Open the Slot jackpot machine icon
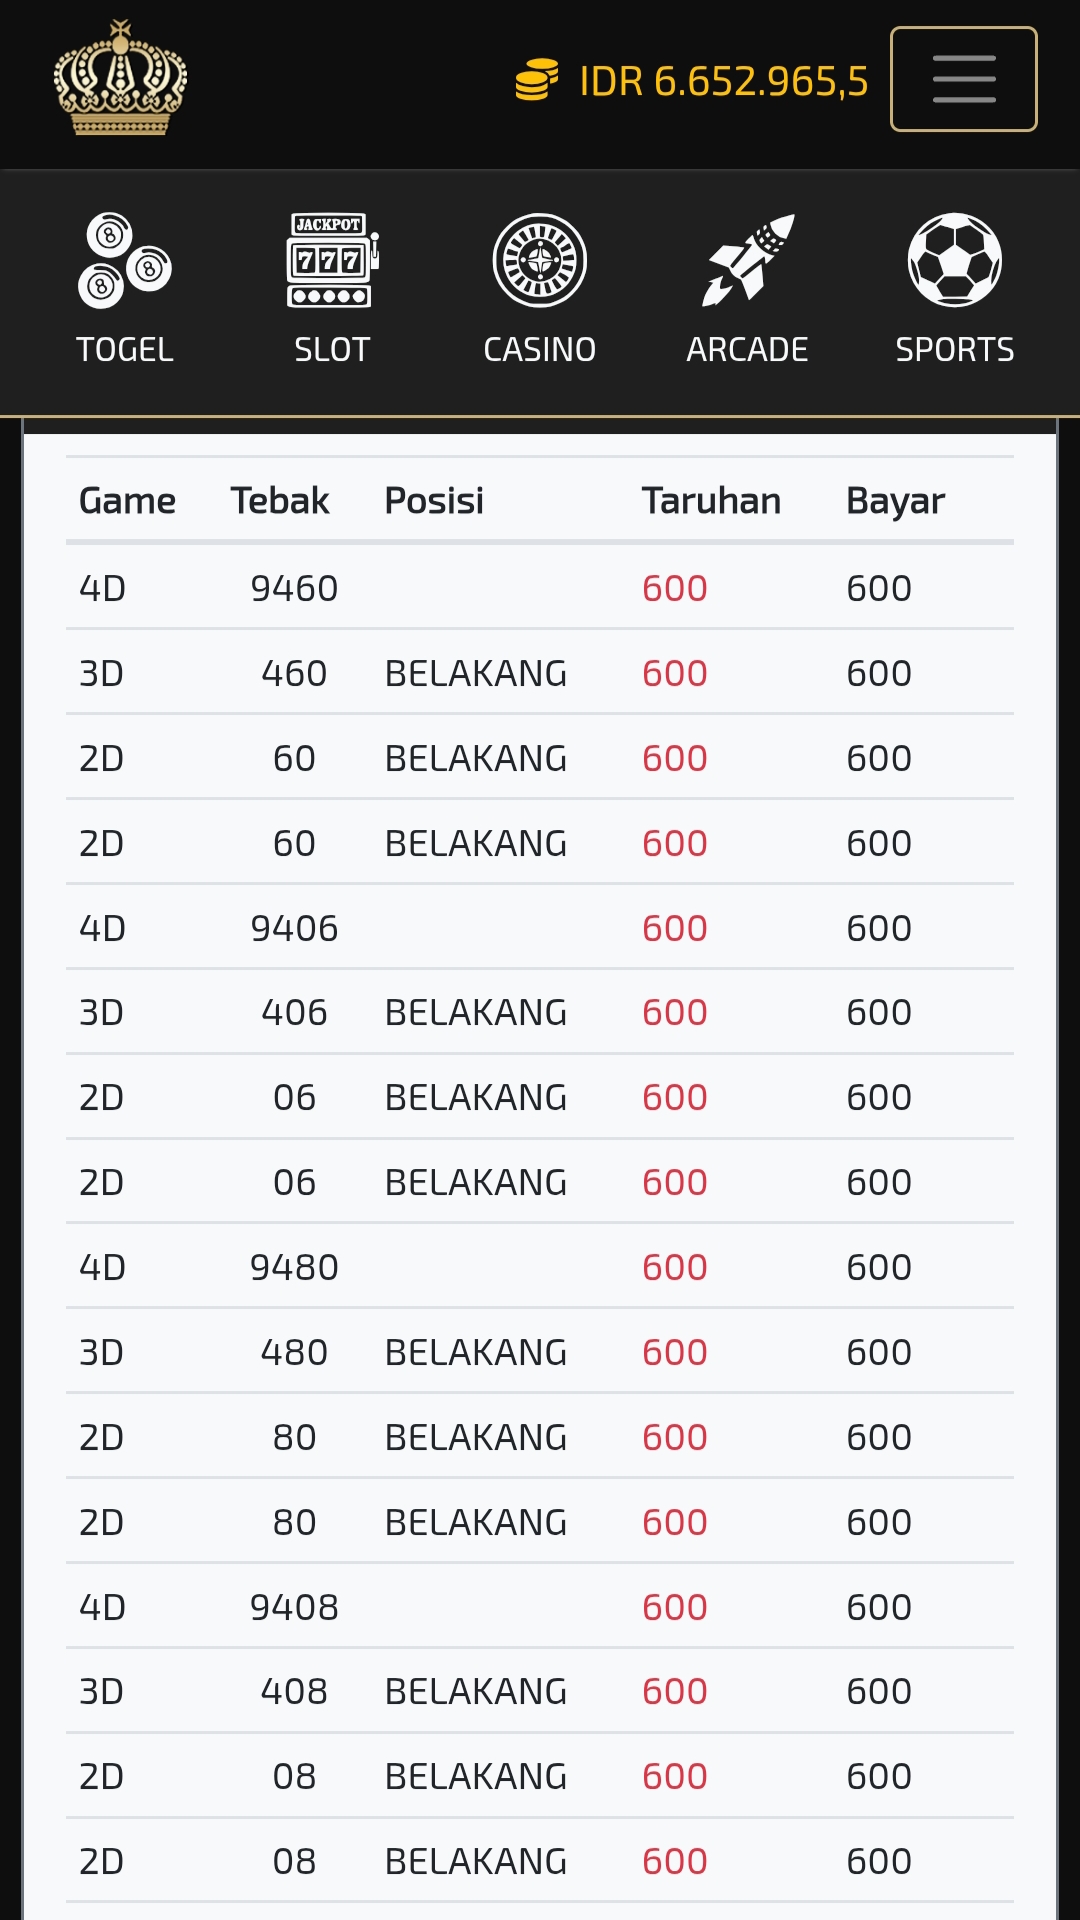 [x=332, y=260]
